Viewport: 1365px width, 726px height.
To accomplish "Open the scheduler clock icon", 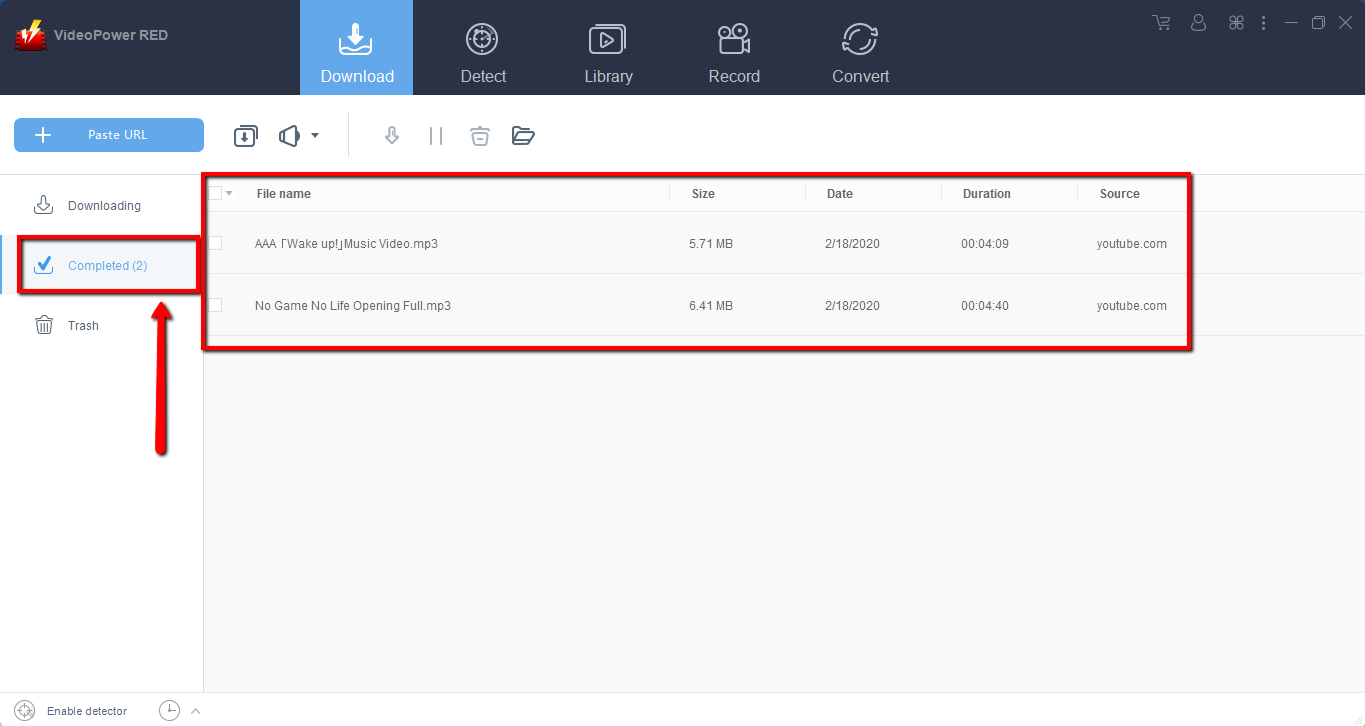I will pyautogui.click(x=170, y=711).
